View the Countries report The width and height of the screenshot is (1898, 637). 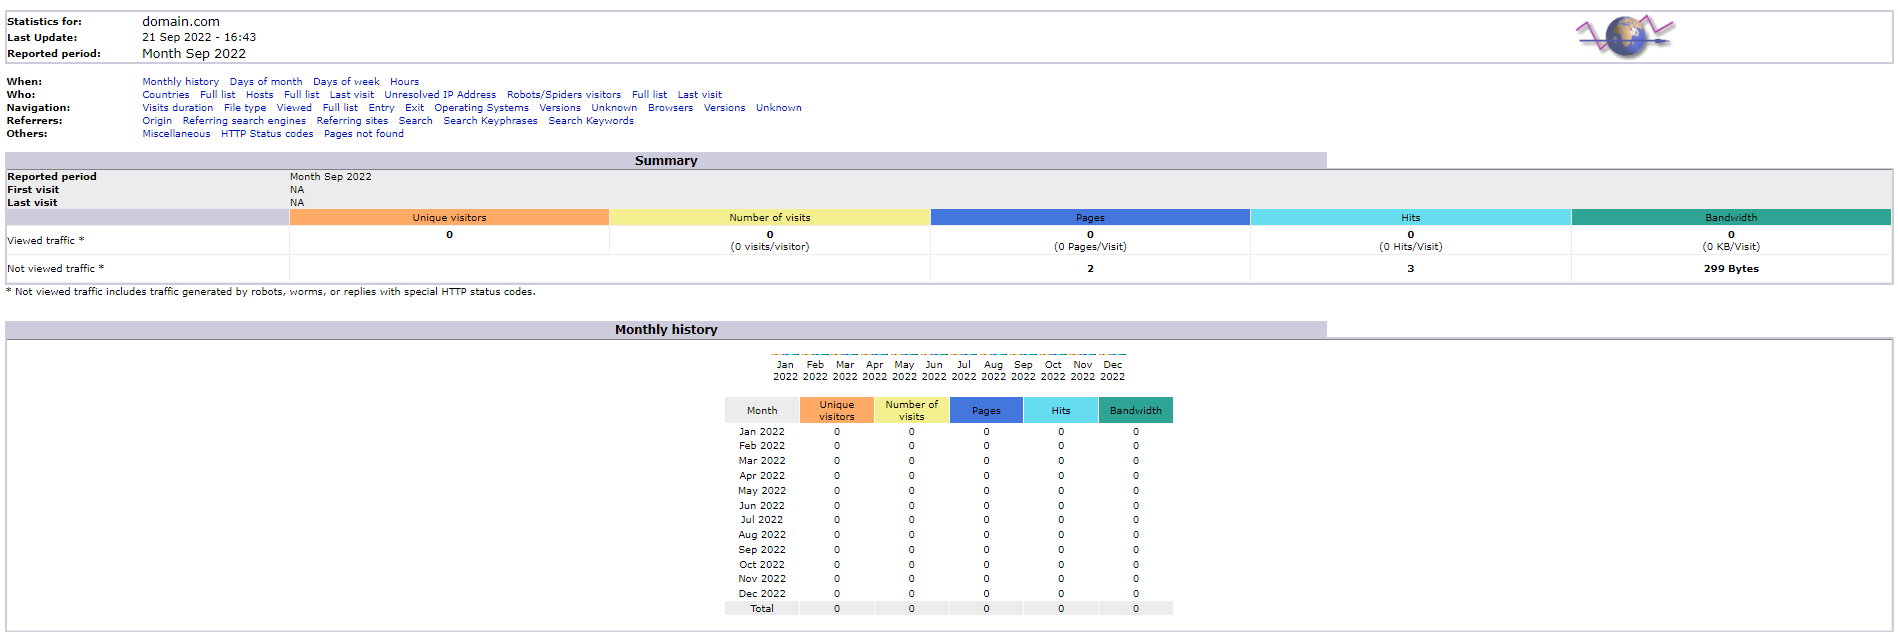165,95
